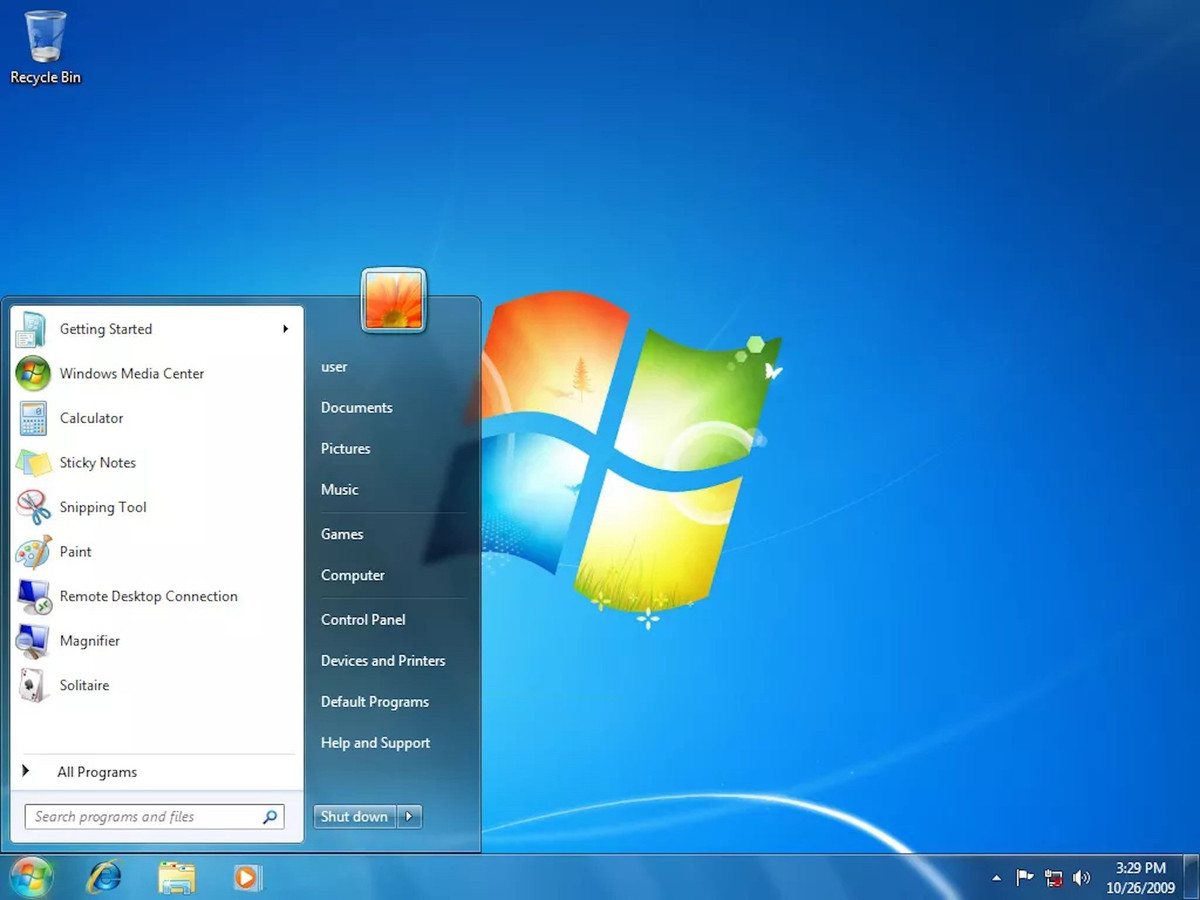Show hidden icons in the system tray

pyautogui.click(x=996, y=877)
